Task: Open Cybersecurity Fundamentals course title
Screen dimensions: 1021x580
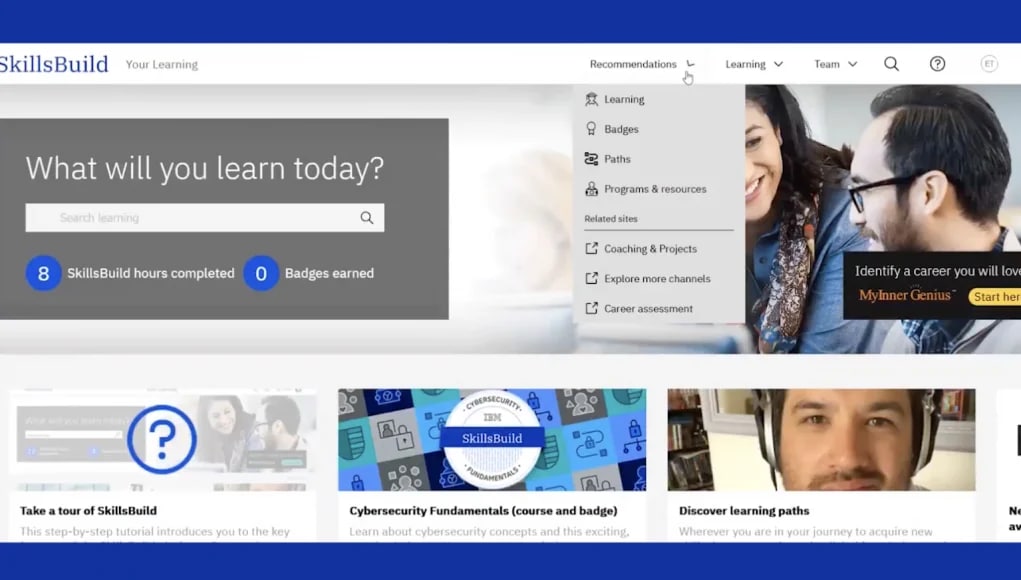Action: coord(483,511)
